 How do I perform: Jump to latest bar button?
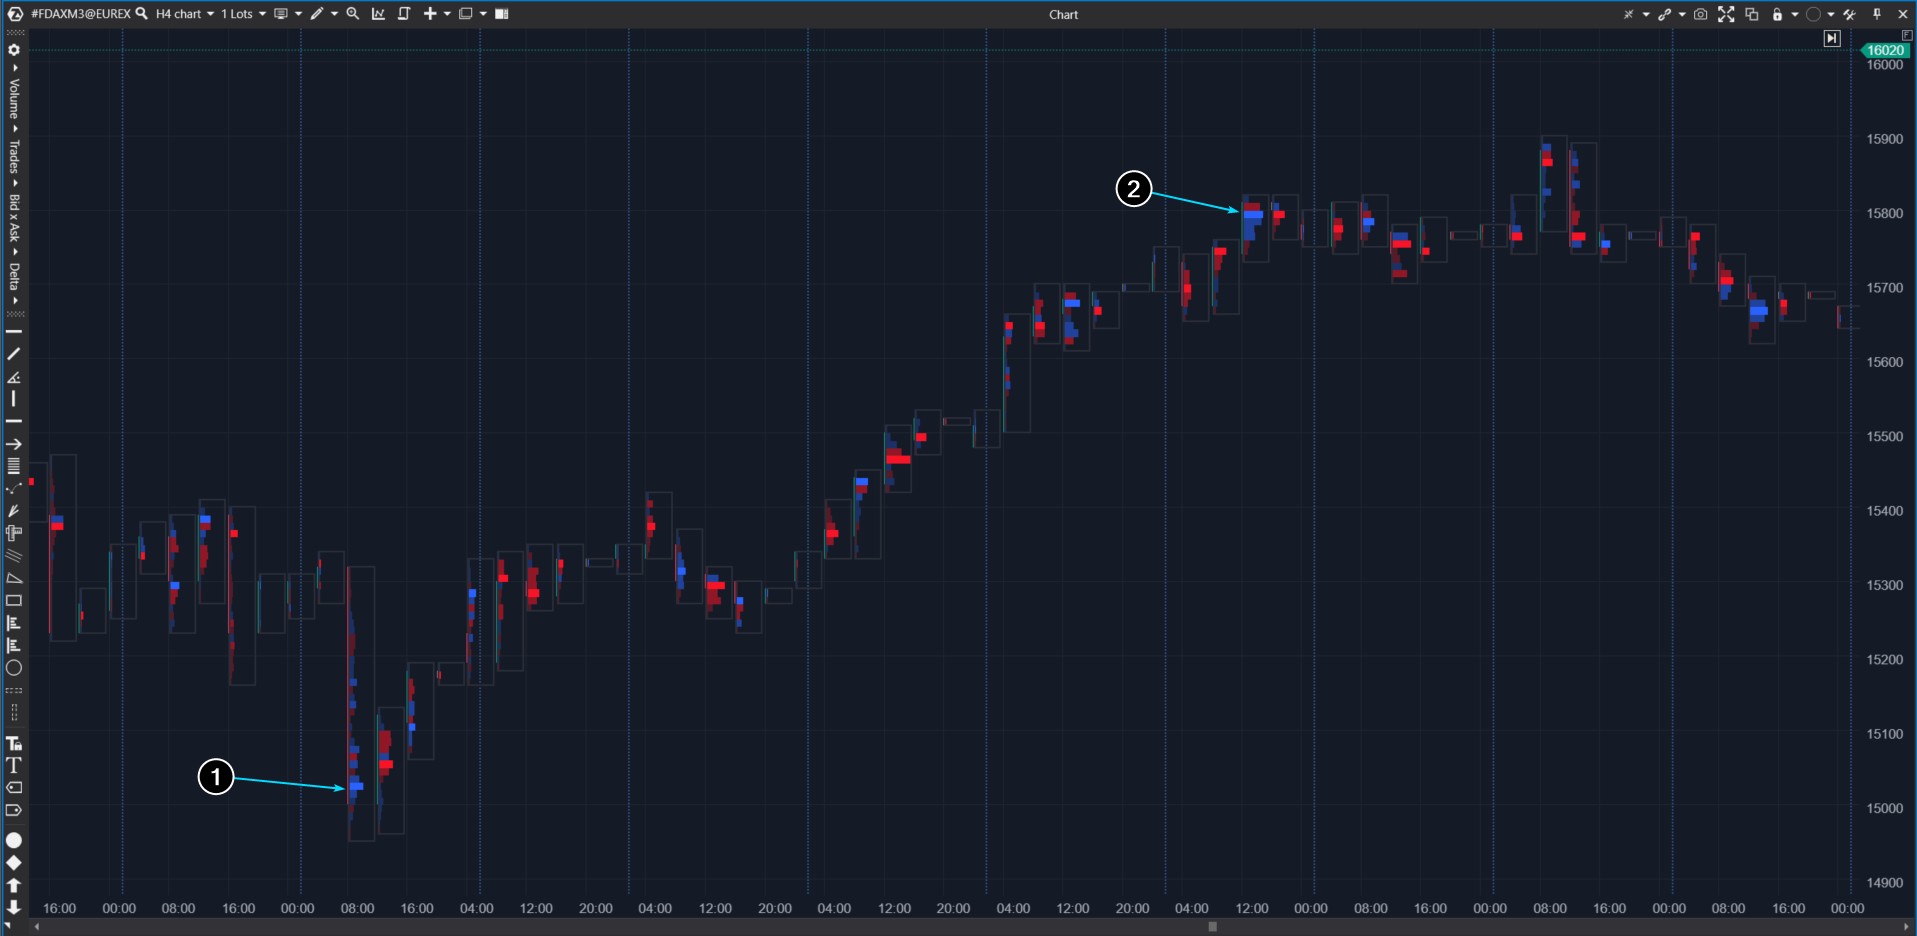[x=1831, y=39]
